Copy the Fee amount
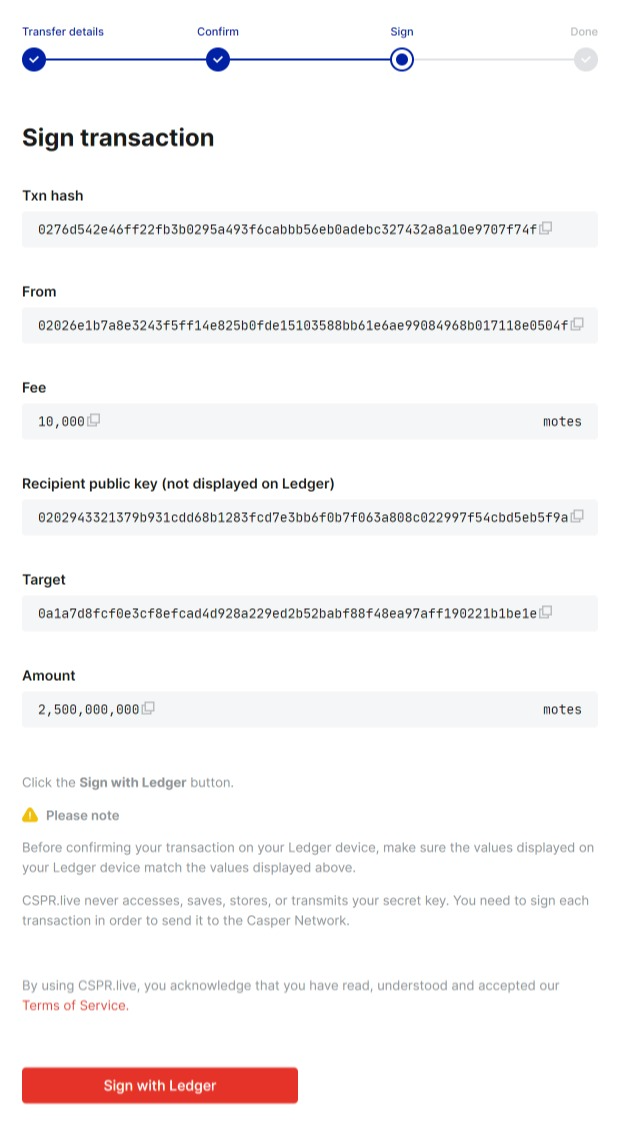The height and width of the screenshot is (1143, 624). (x=94, y=421)
